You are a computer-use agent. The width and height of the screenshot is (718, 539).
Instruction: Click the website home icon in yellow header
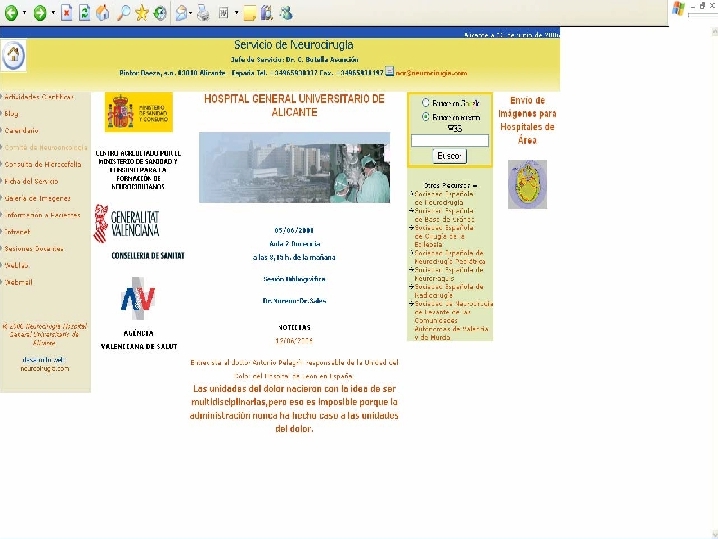(13, 55)
